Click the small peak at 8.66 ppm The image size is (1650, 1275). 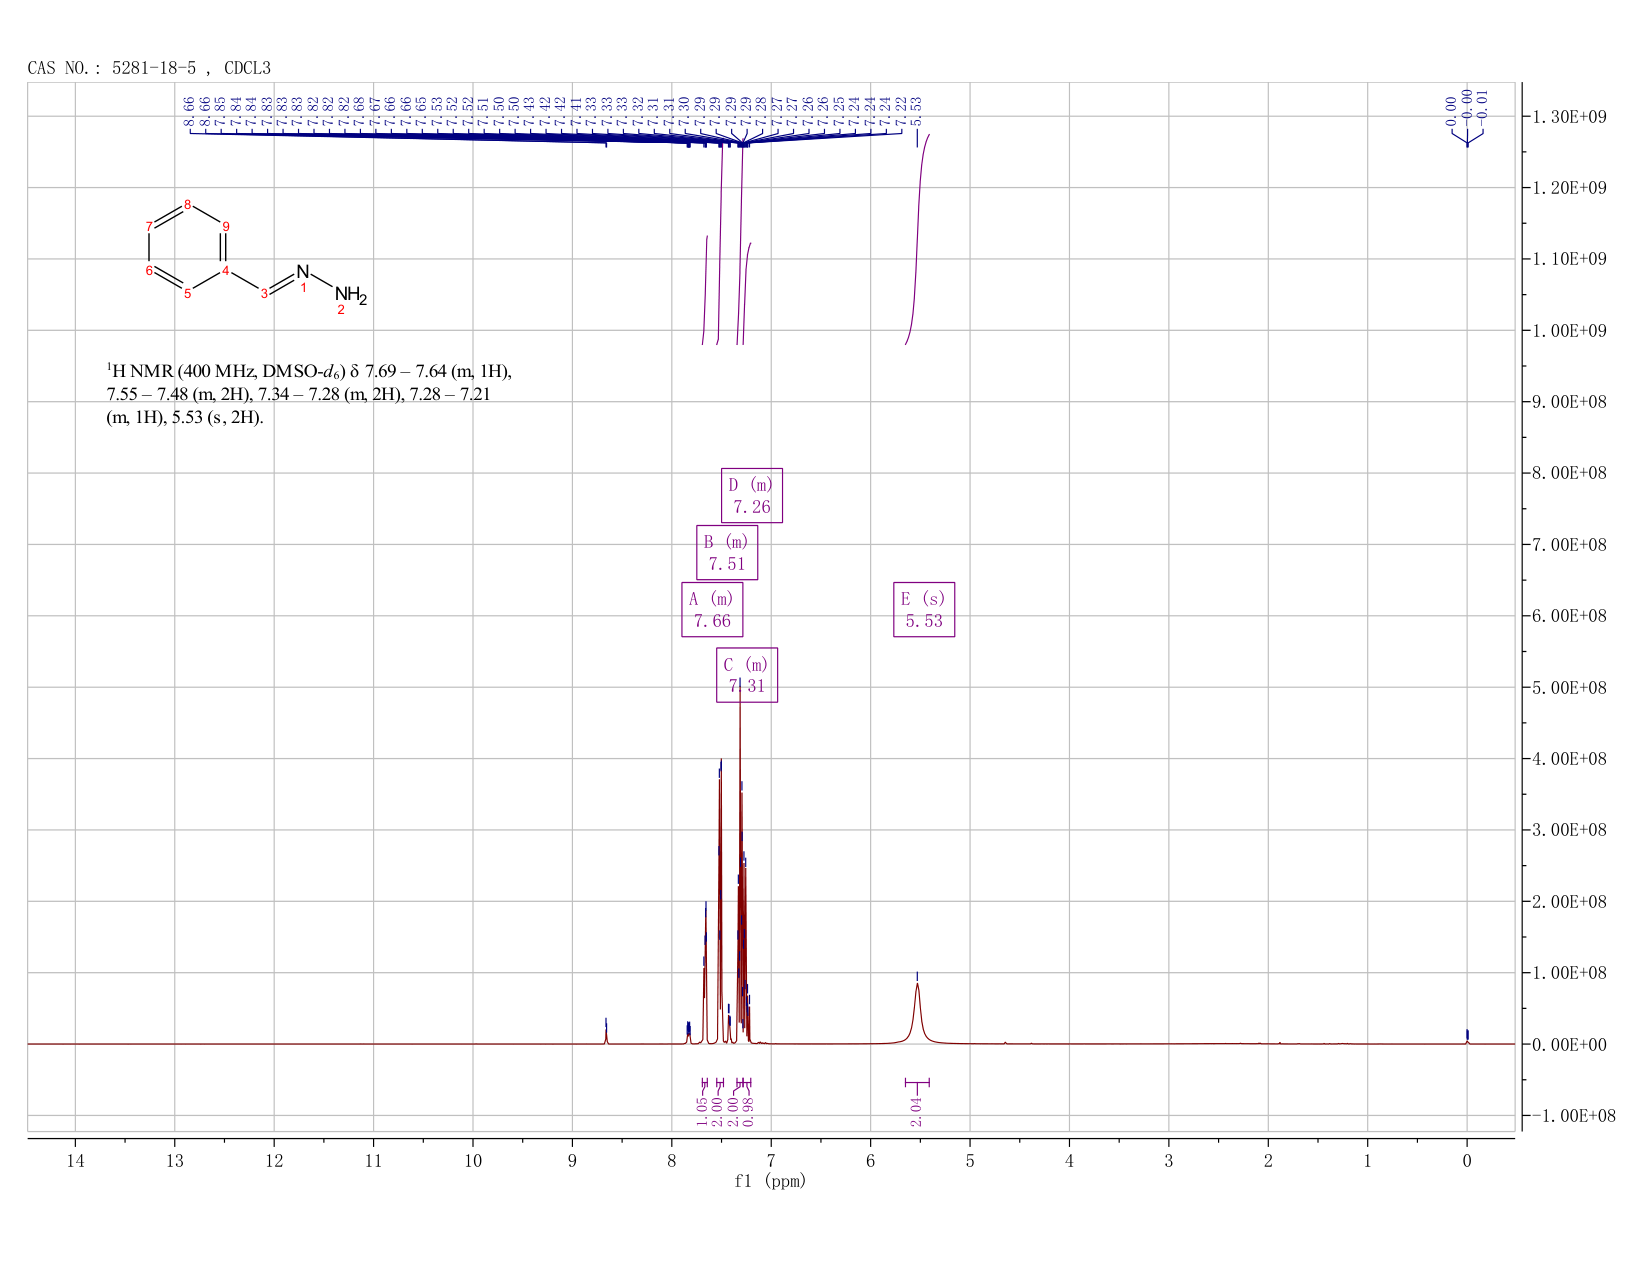pos(606,1033)
